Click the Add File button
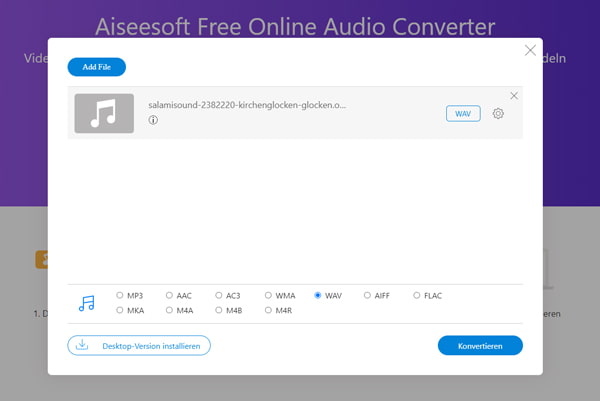Image resolution: width=600 pixels, height=401 pixels. (97, 67)
